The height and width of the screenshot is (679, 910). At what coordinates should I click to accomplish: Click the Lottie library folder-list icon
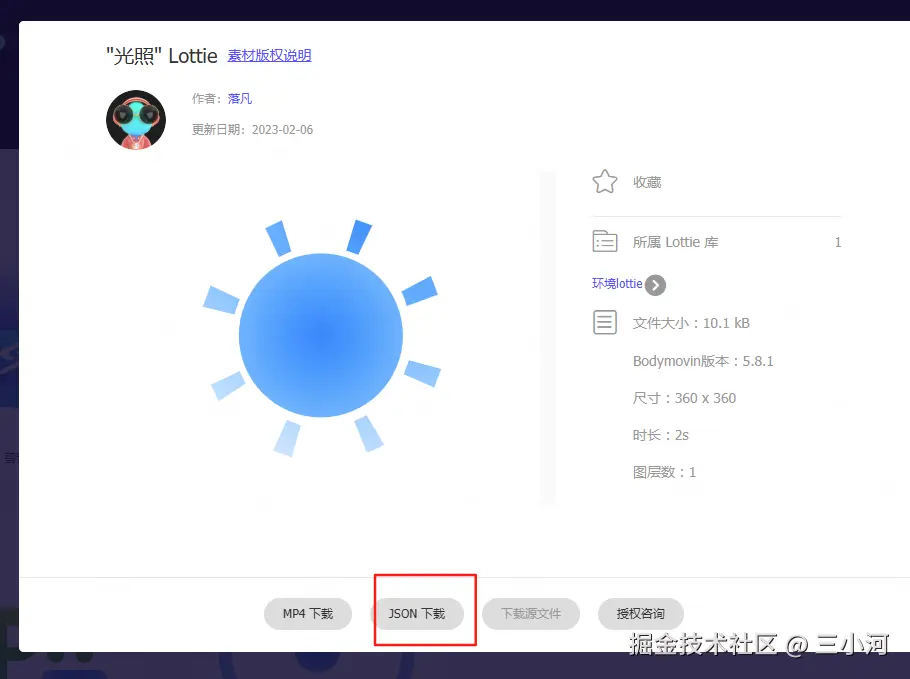click(605, 241)
